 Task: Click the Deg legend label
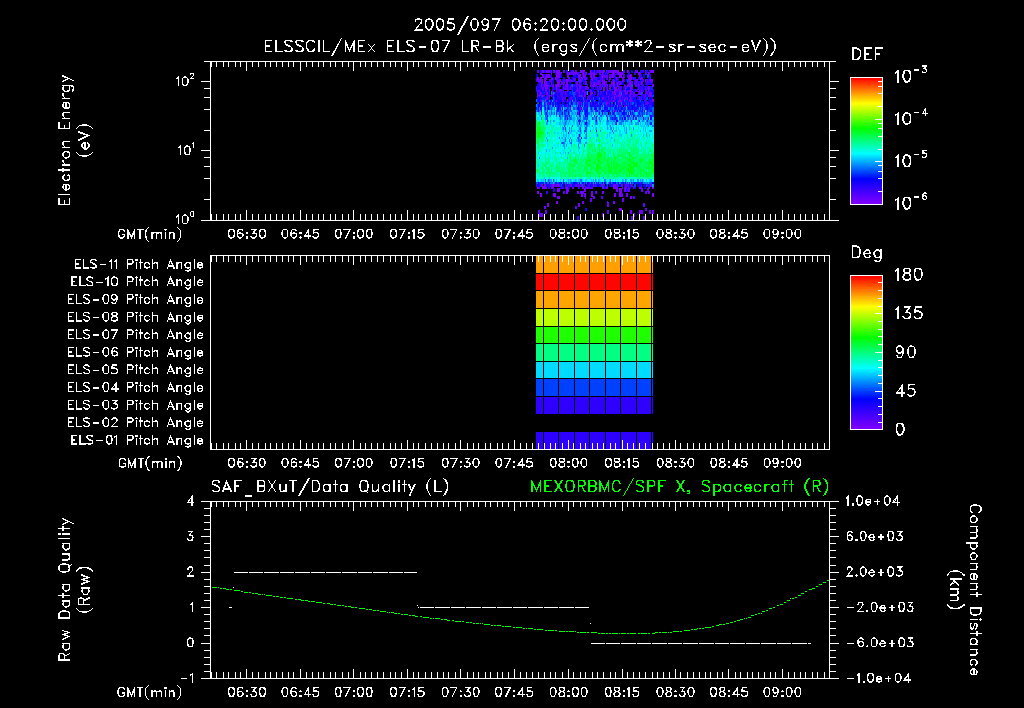(867, 253)
